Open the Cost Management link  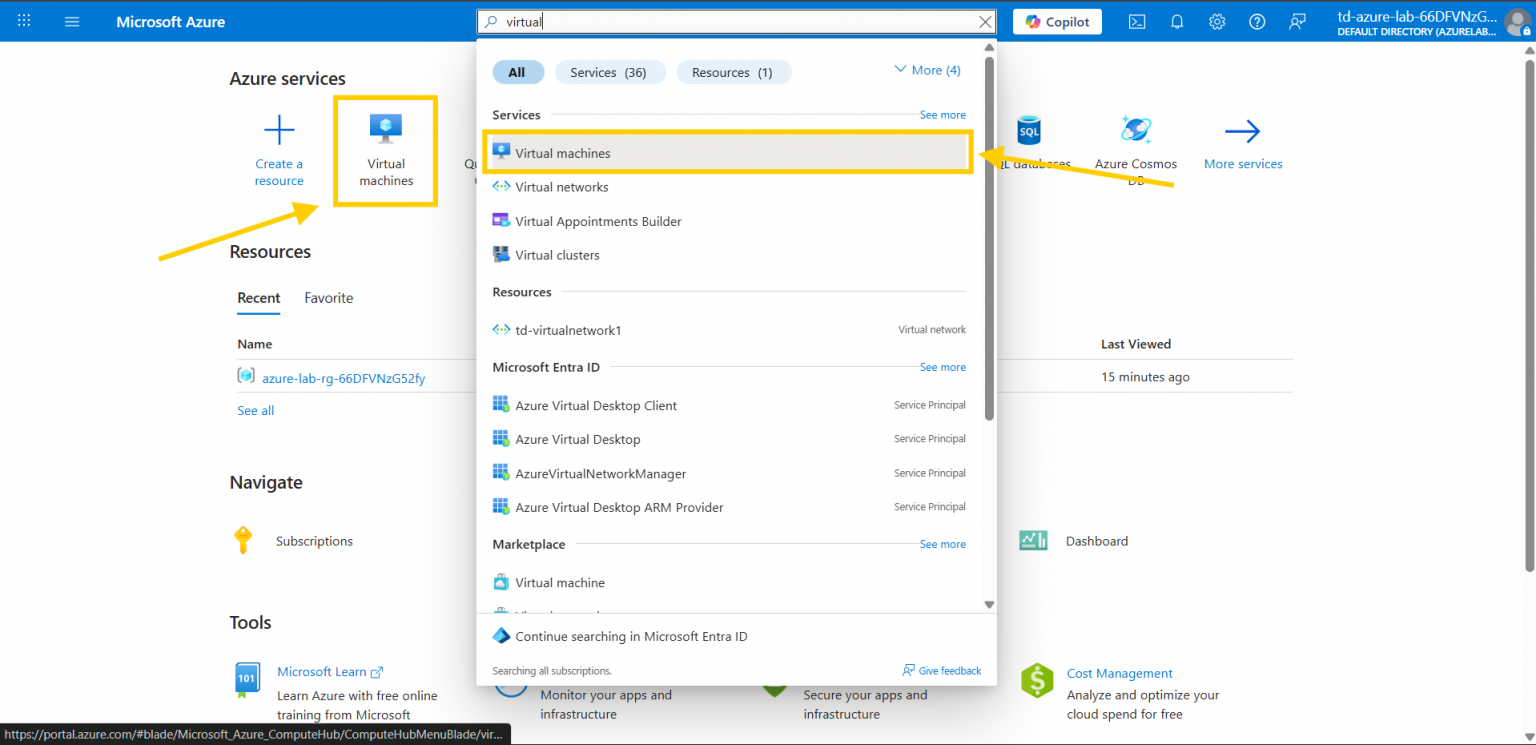pyautogui.click(x=1119, y=673)
